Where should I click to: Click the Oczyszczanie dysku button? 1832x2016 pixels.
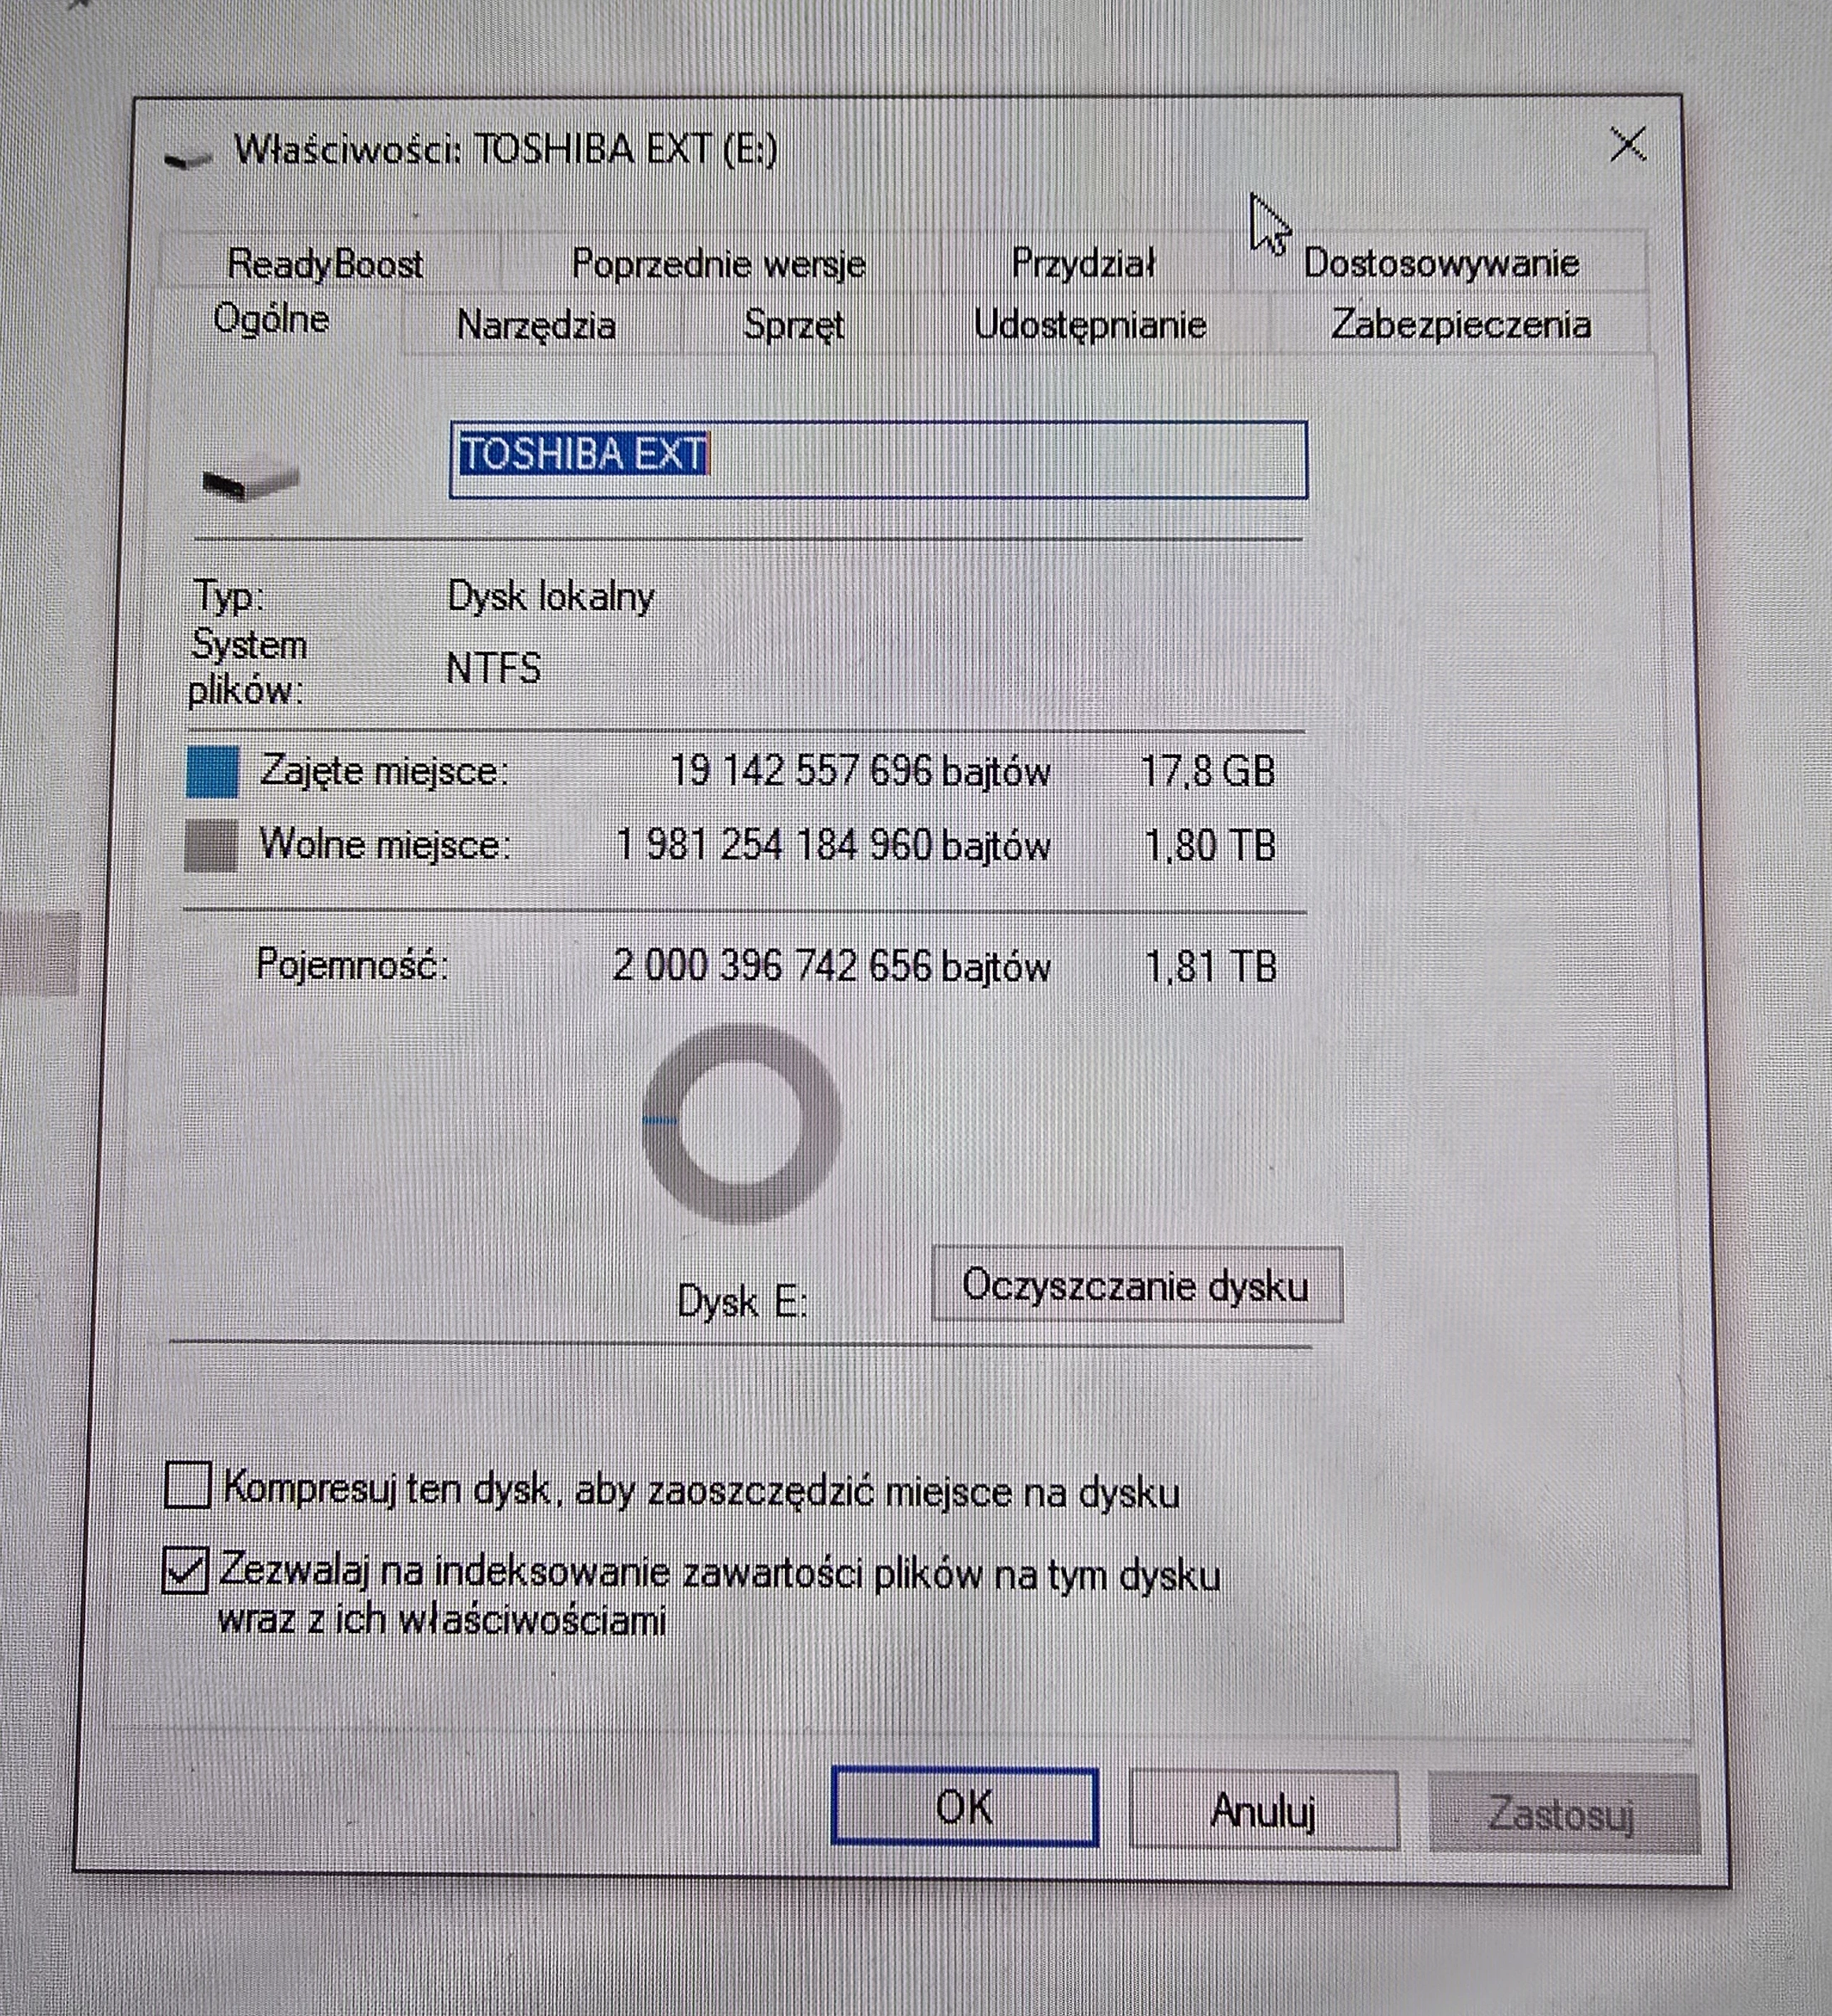[x=1136, y=1285]
